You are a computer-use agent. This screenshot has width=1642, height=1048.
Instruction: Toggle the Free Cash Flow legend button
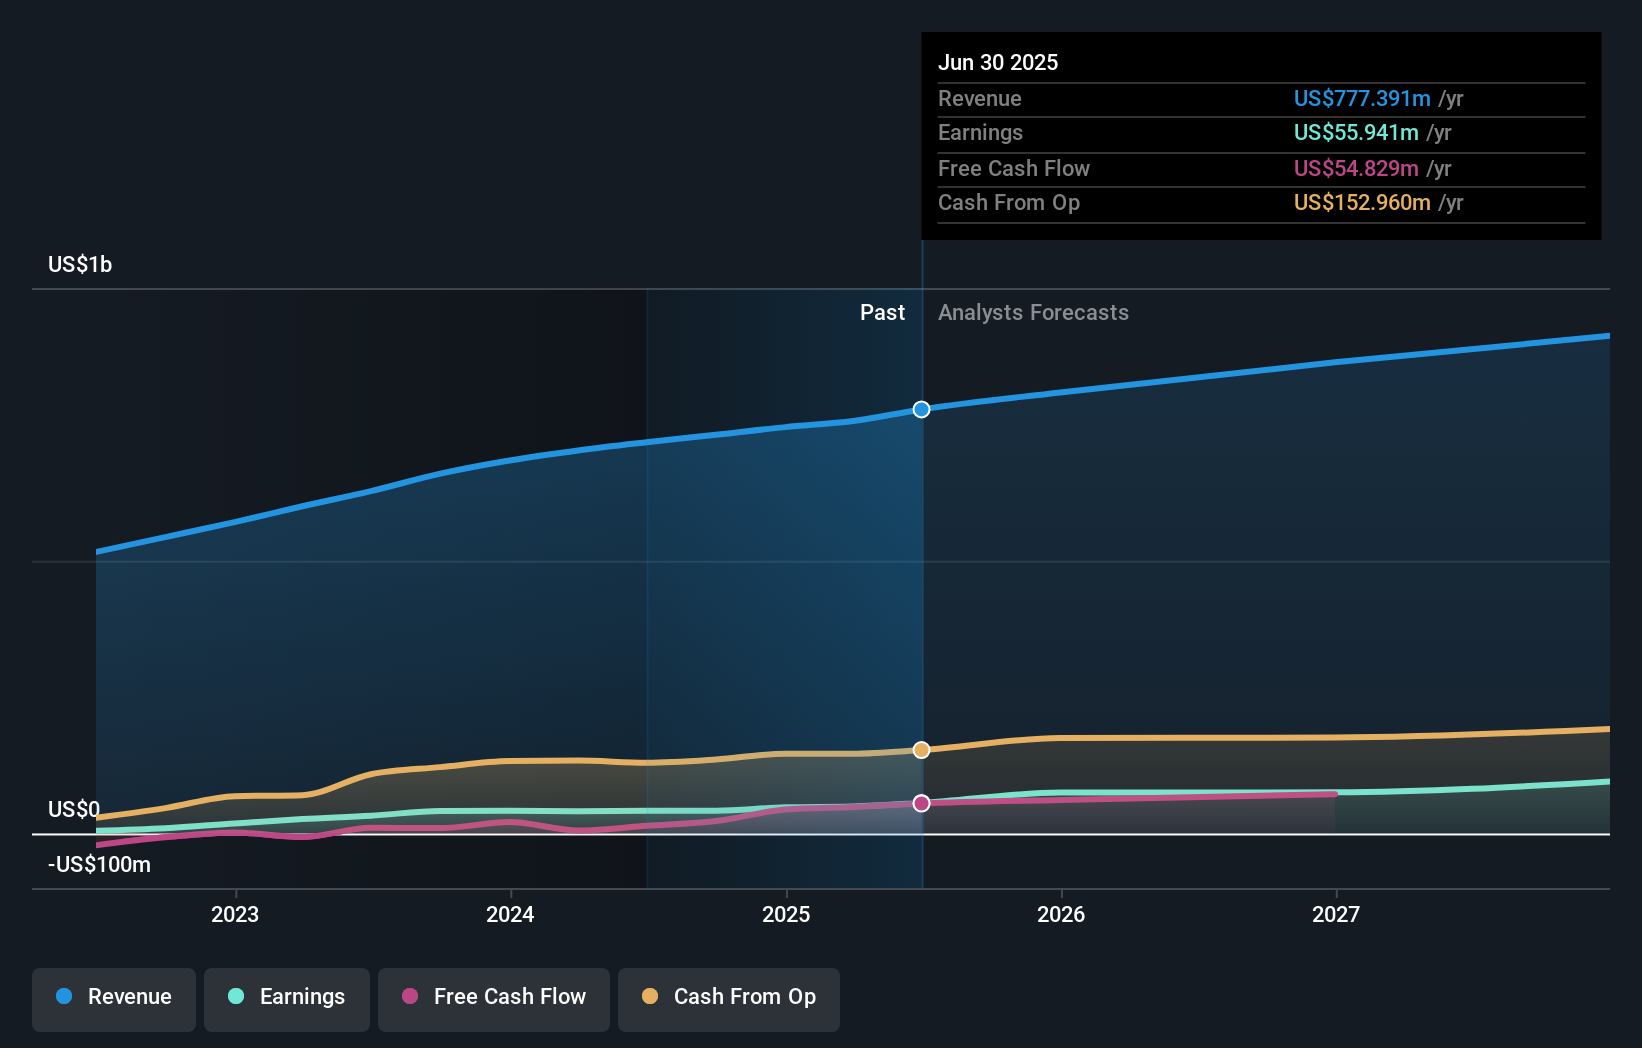[x=494, y=999]
